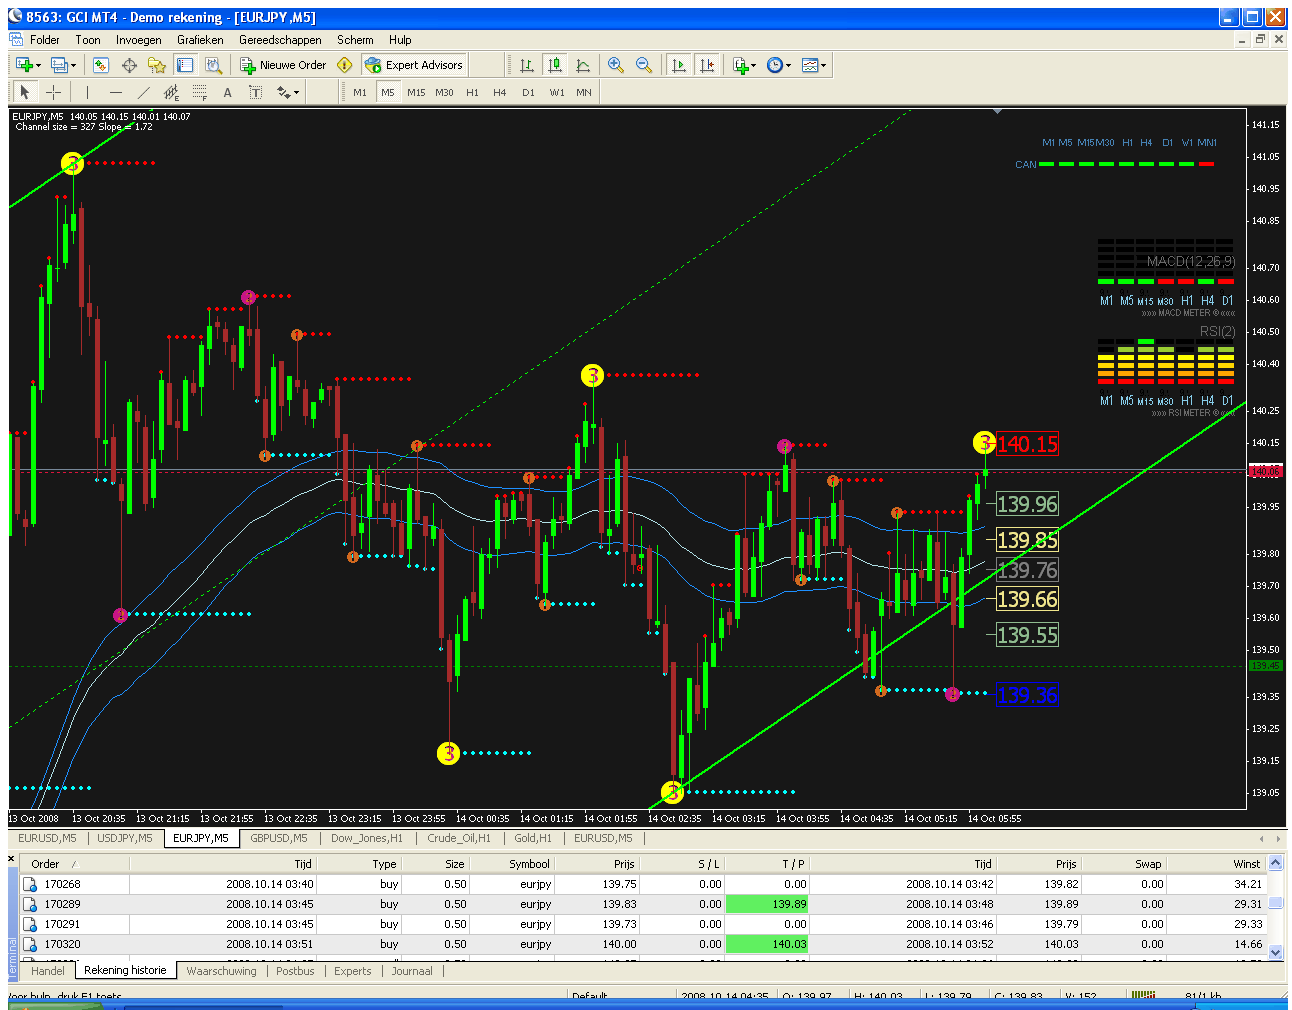Switch chart to bar chart style

click(527, 65)
